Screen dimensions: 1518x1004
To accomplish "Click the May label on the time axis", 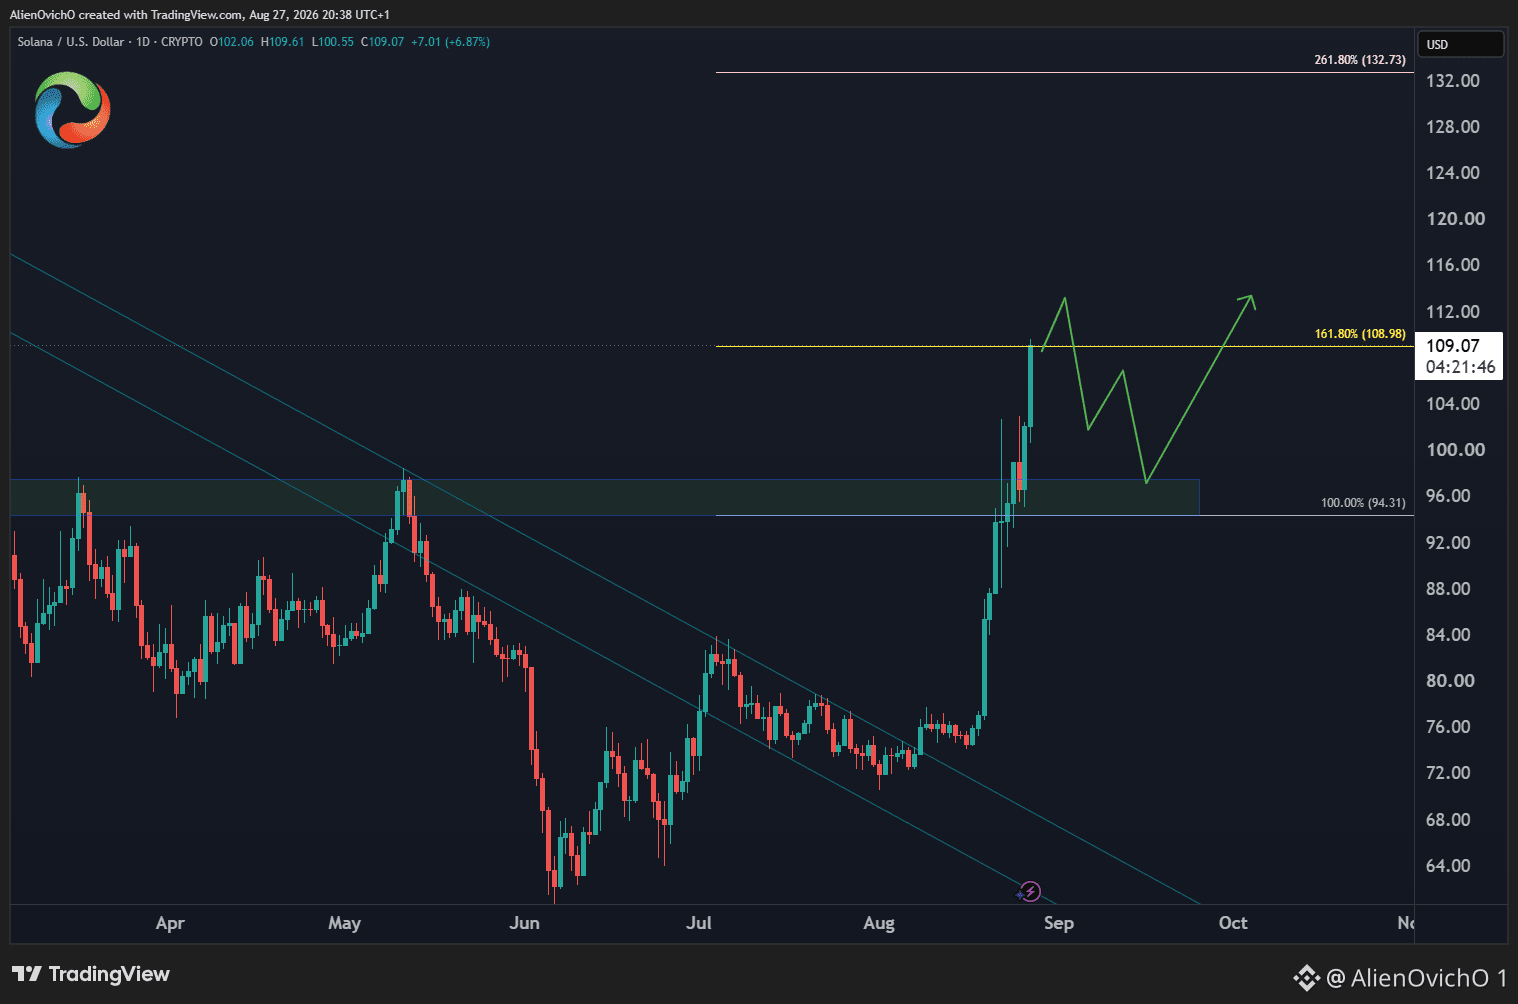I will click(x=344, y=923).
